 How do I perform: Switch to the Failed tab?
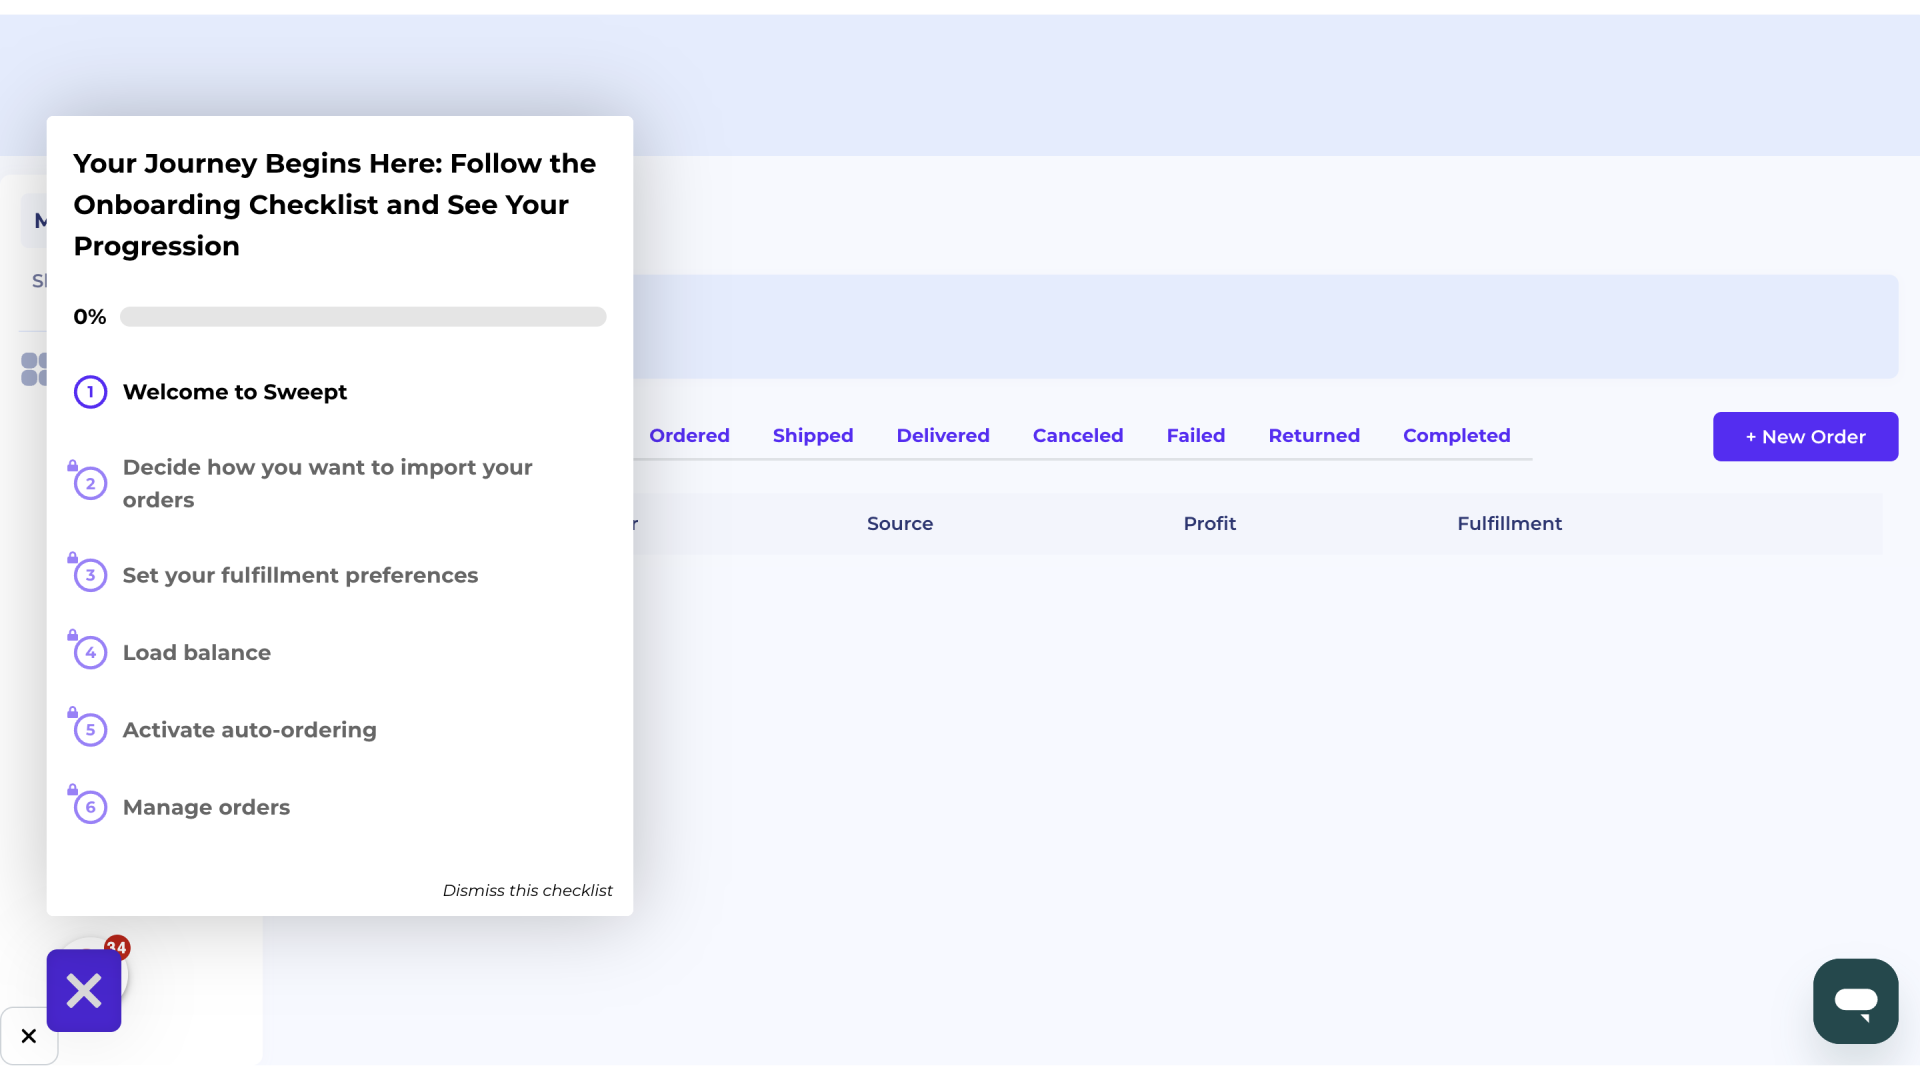point(1196,436)
